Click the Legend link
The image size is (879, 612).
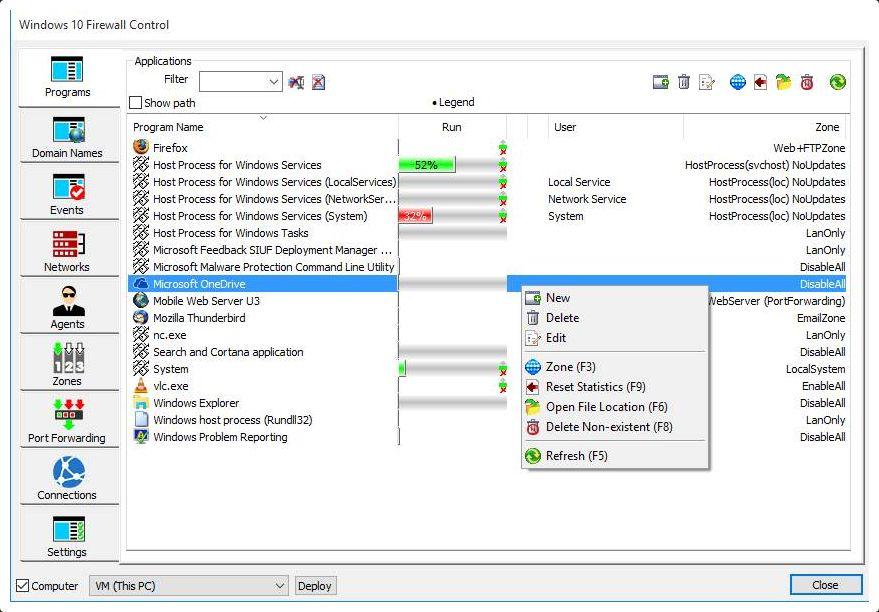454,102
